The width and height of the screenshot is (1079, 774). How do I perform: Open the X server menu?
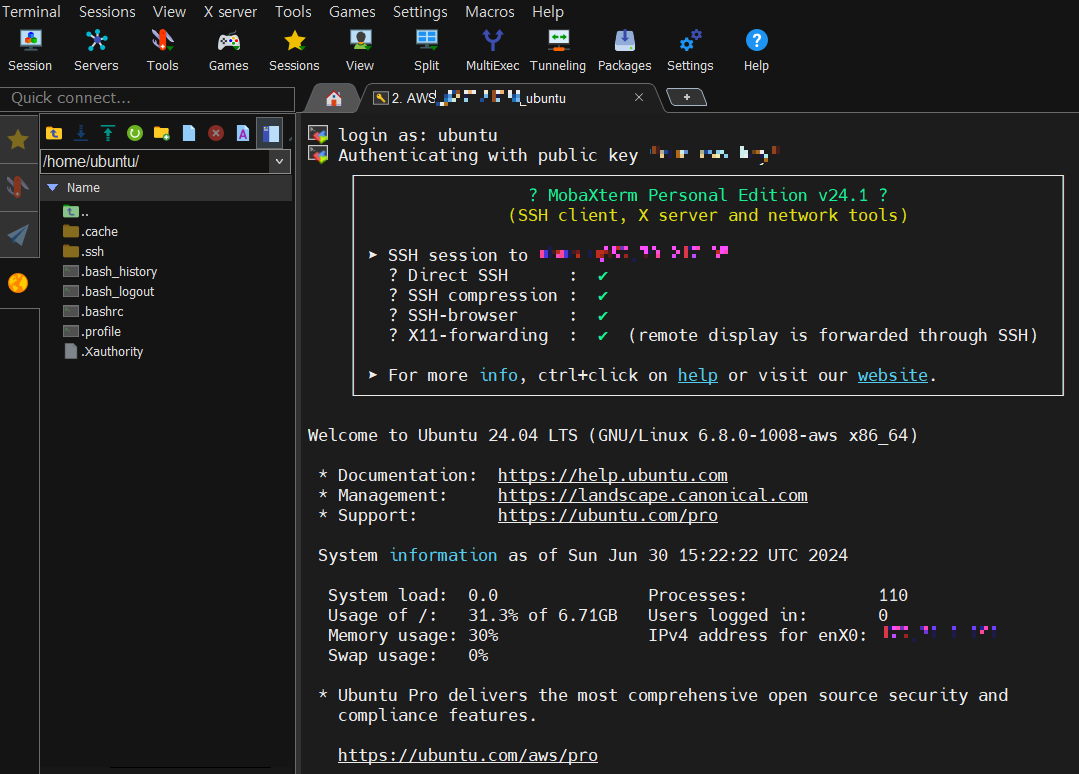click(230, 12)
